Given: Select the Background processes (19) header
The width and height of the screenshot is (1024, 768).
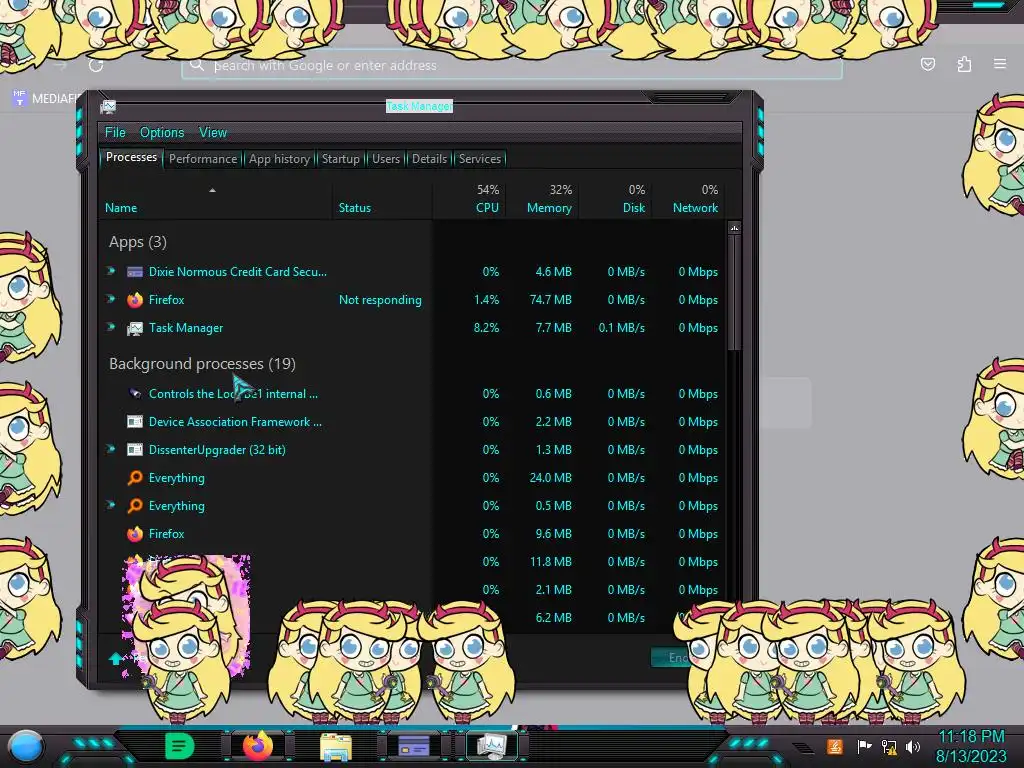Looking at the screenshot, I should (202, 364).
